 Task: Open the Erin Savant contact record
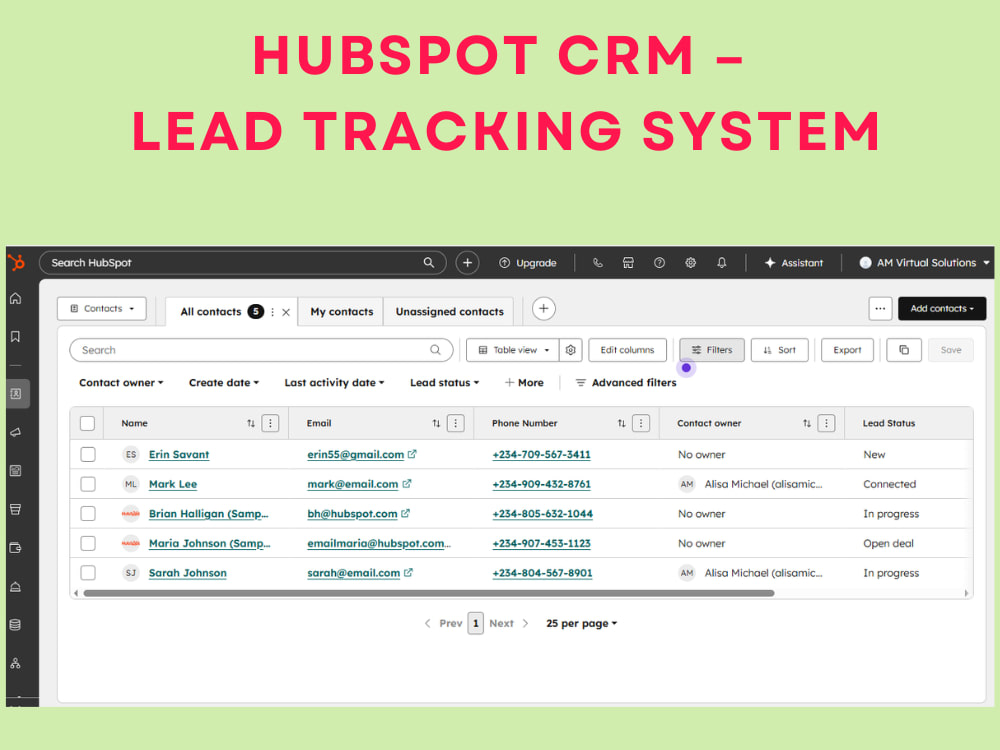(179, 455)
